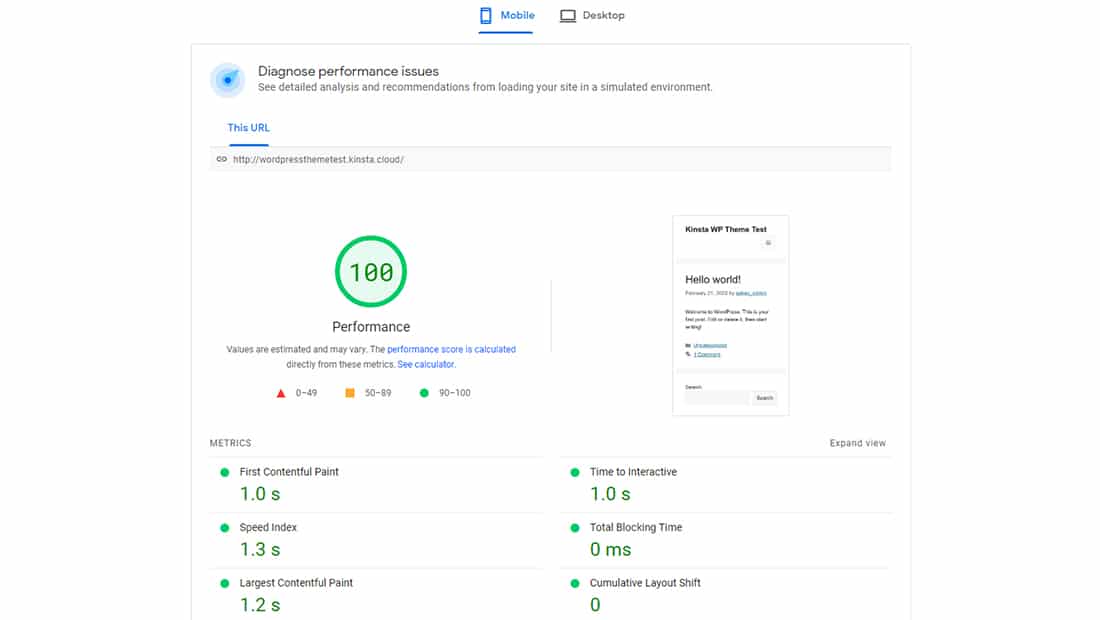Click the mobile phone icon on the Mobile tab
Viewport: 1100px width, 620px height.
(484, 15)
